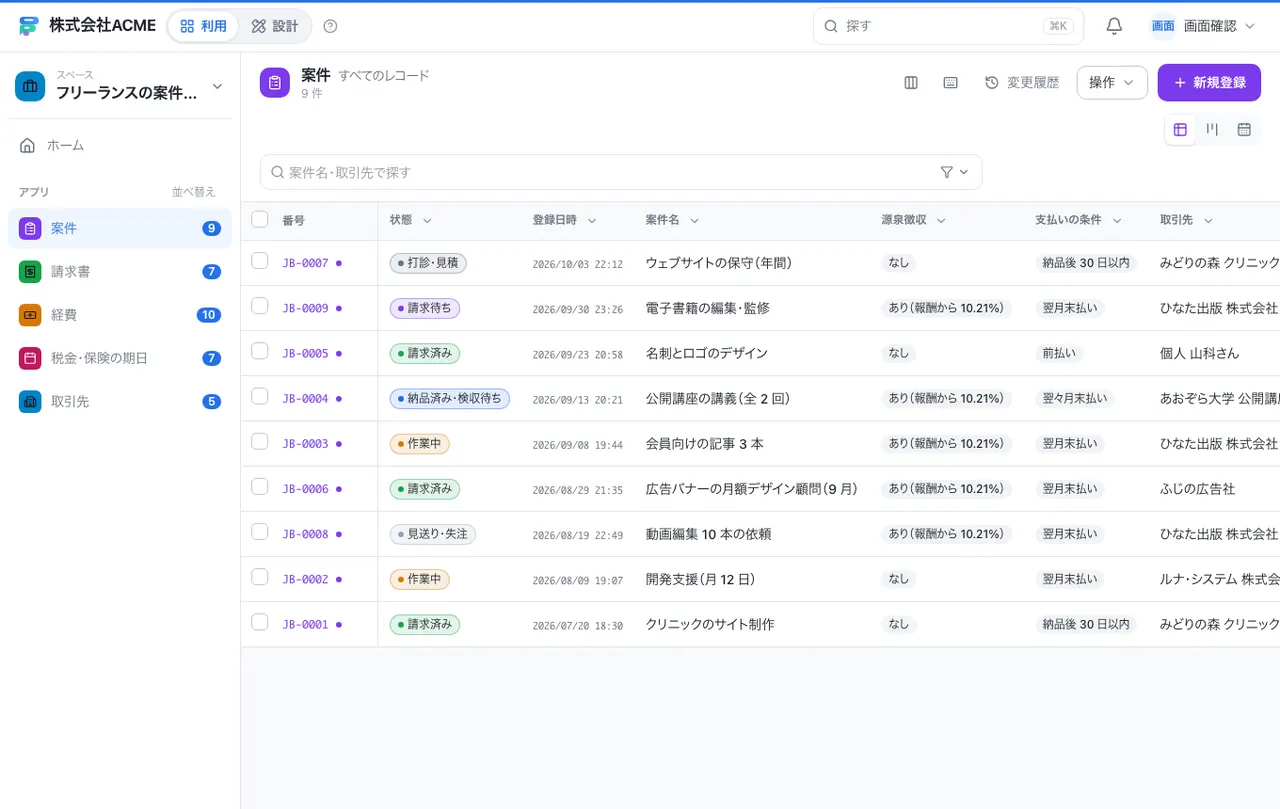1280x809 pixels.
Task: Open the 操作 dropdown menu
Action: click(x=1112, y=83)
